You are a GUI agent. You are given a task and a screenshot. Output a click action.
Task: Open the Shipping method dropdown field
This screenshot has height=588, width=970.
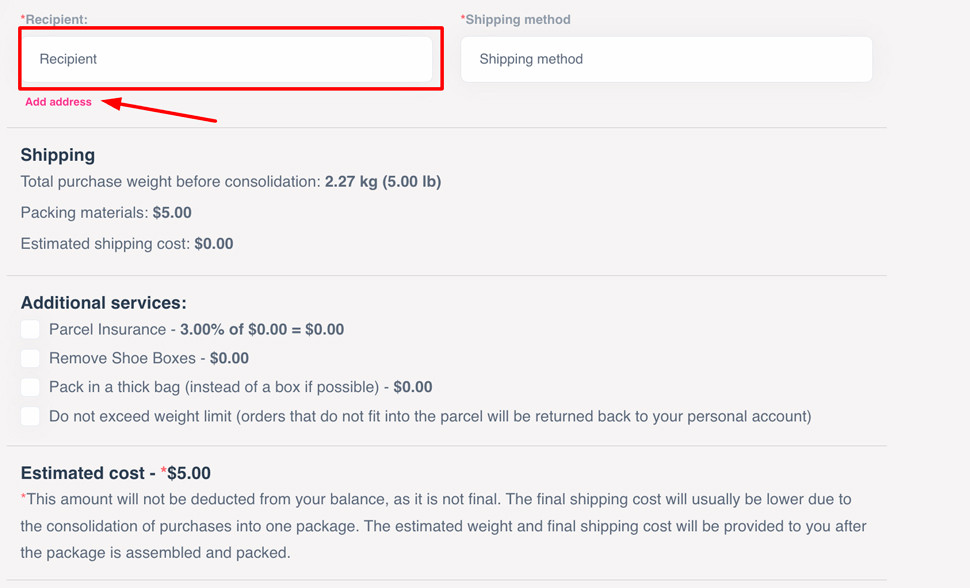pos(666,59)
